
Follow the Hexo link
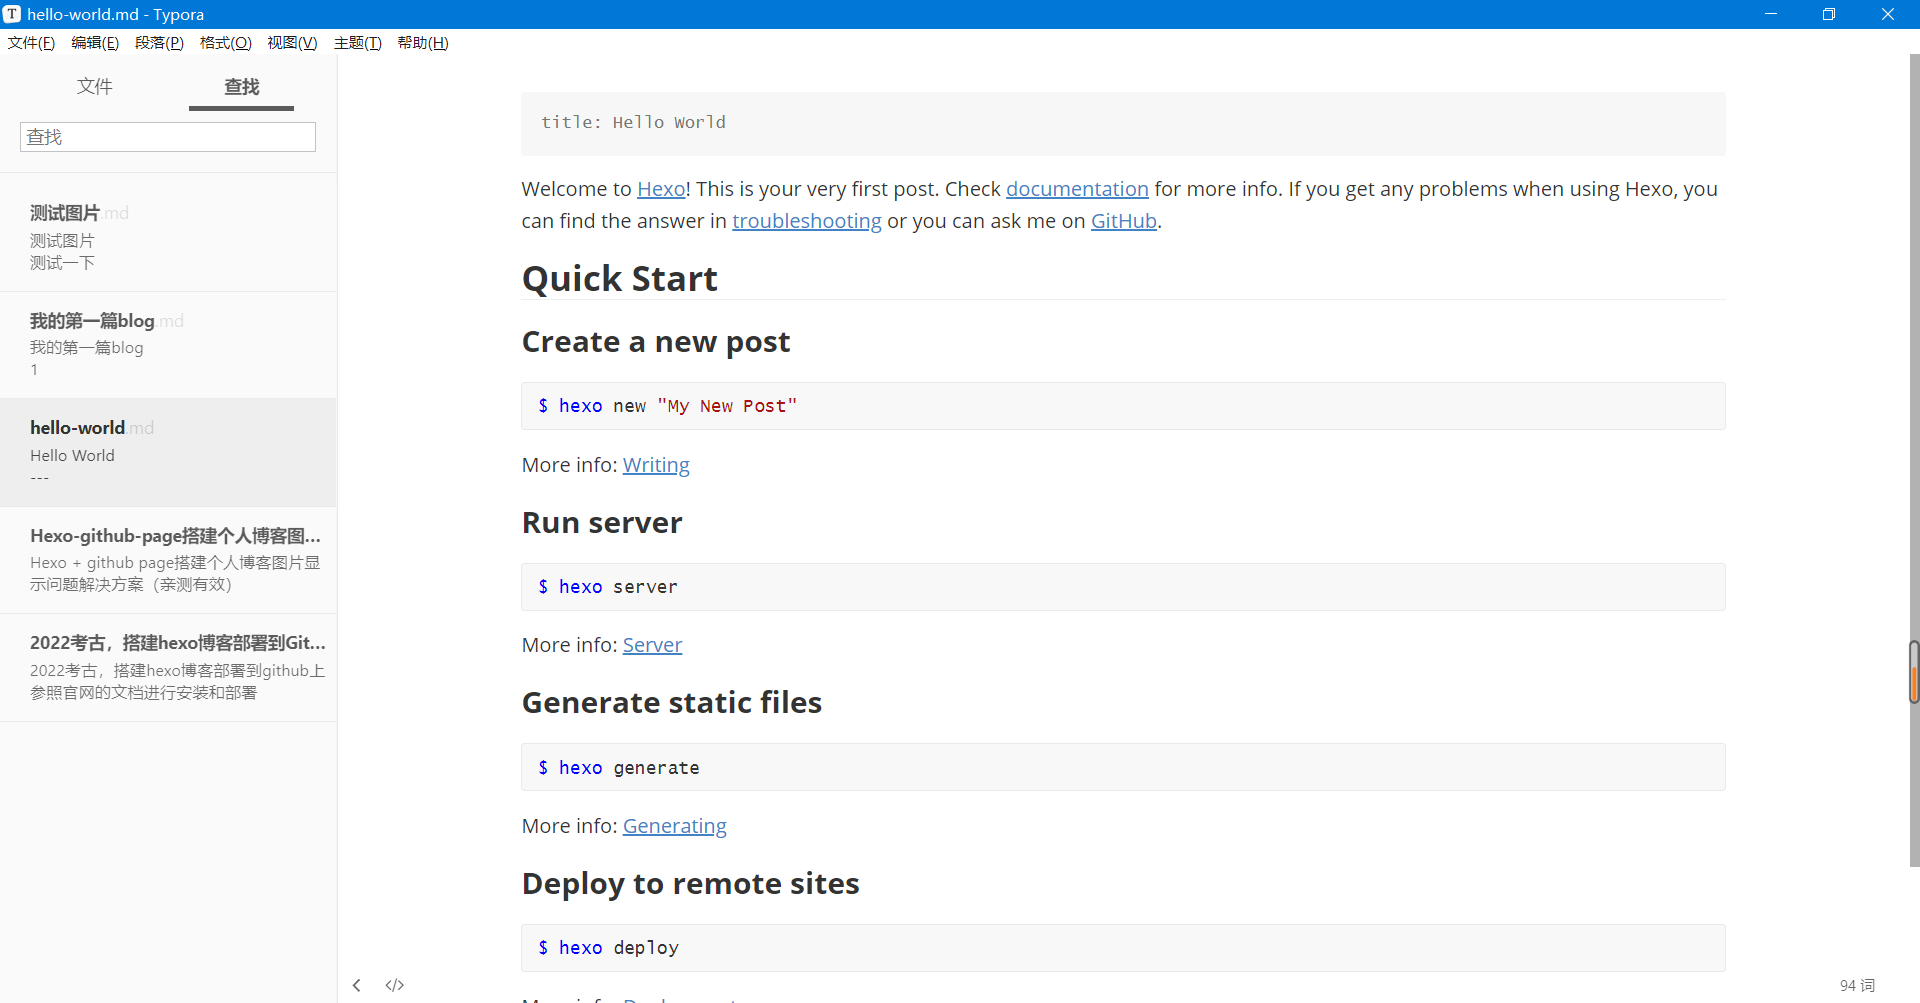tap(661, 189)
